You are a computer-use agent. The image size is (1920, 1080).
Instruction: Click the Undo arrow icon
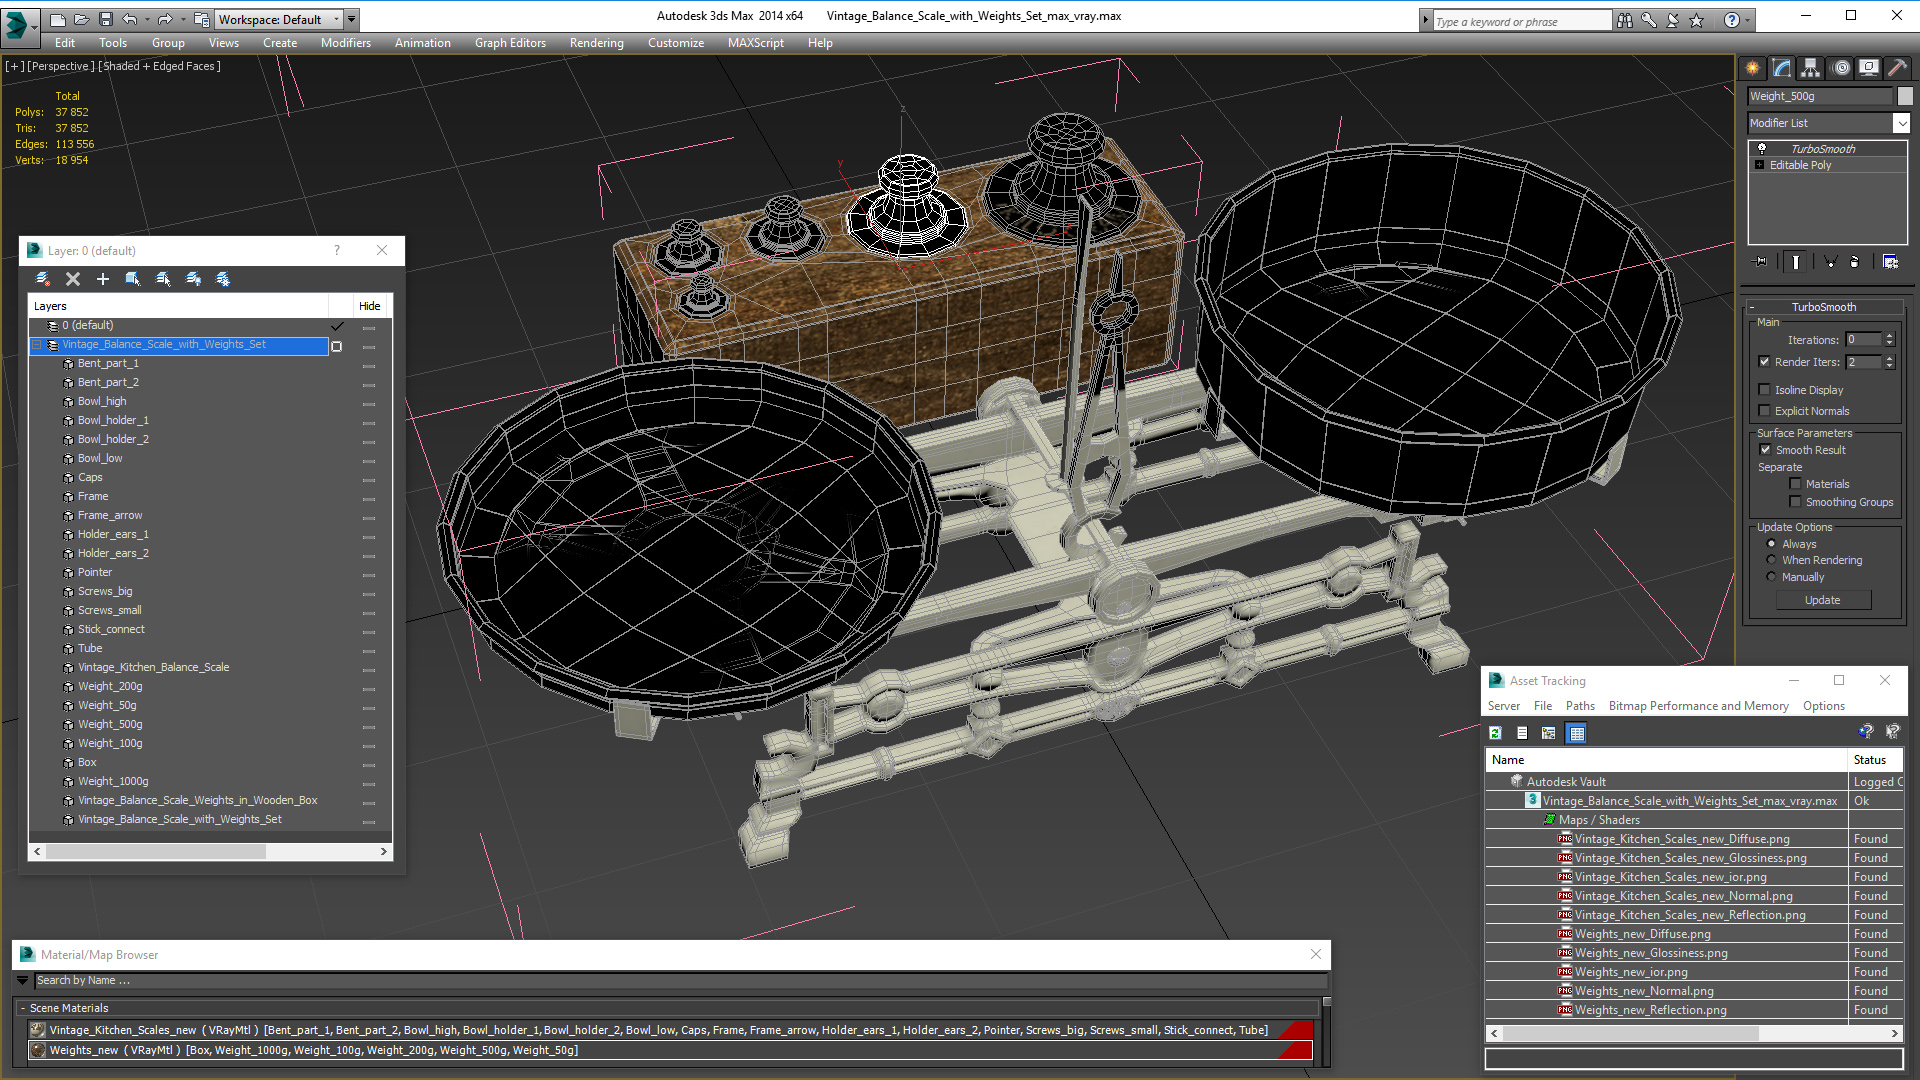[130, 19]
